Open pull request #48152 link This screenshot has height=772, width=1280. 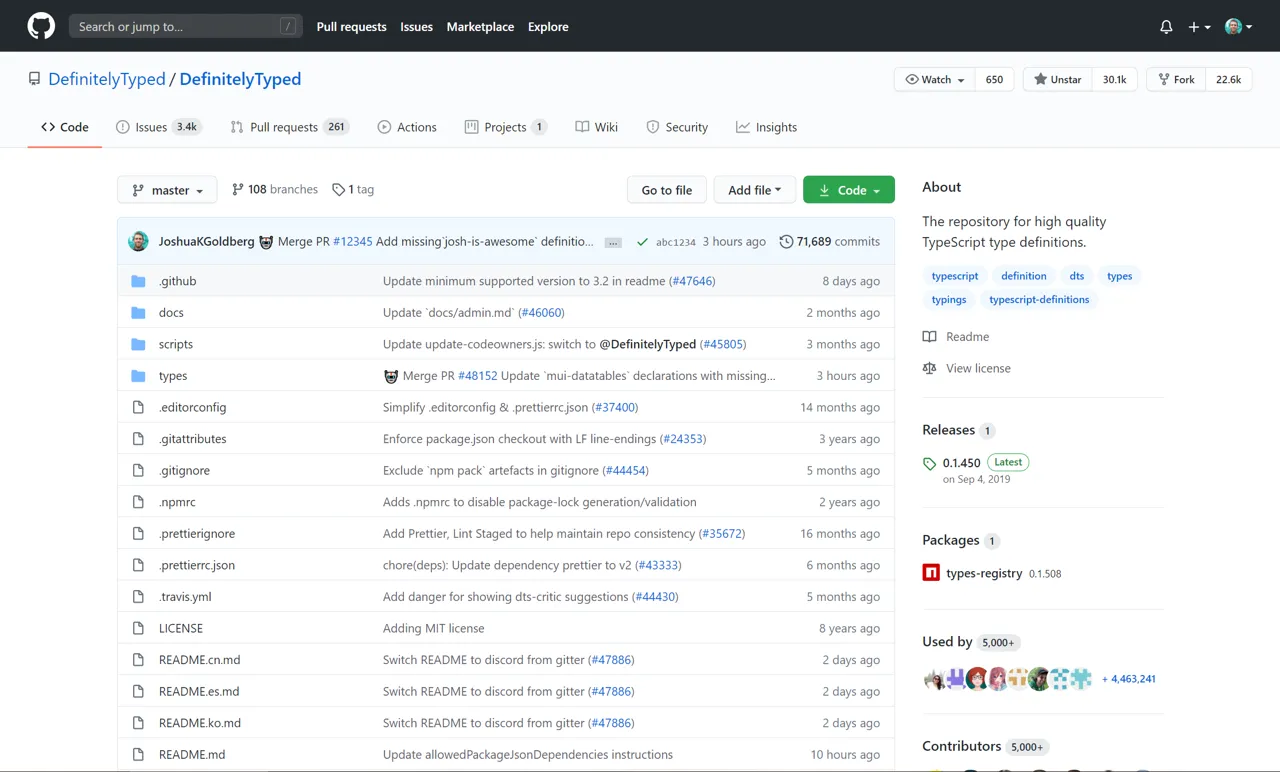click(x=478, y=375)
